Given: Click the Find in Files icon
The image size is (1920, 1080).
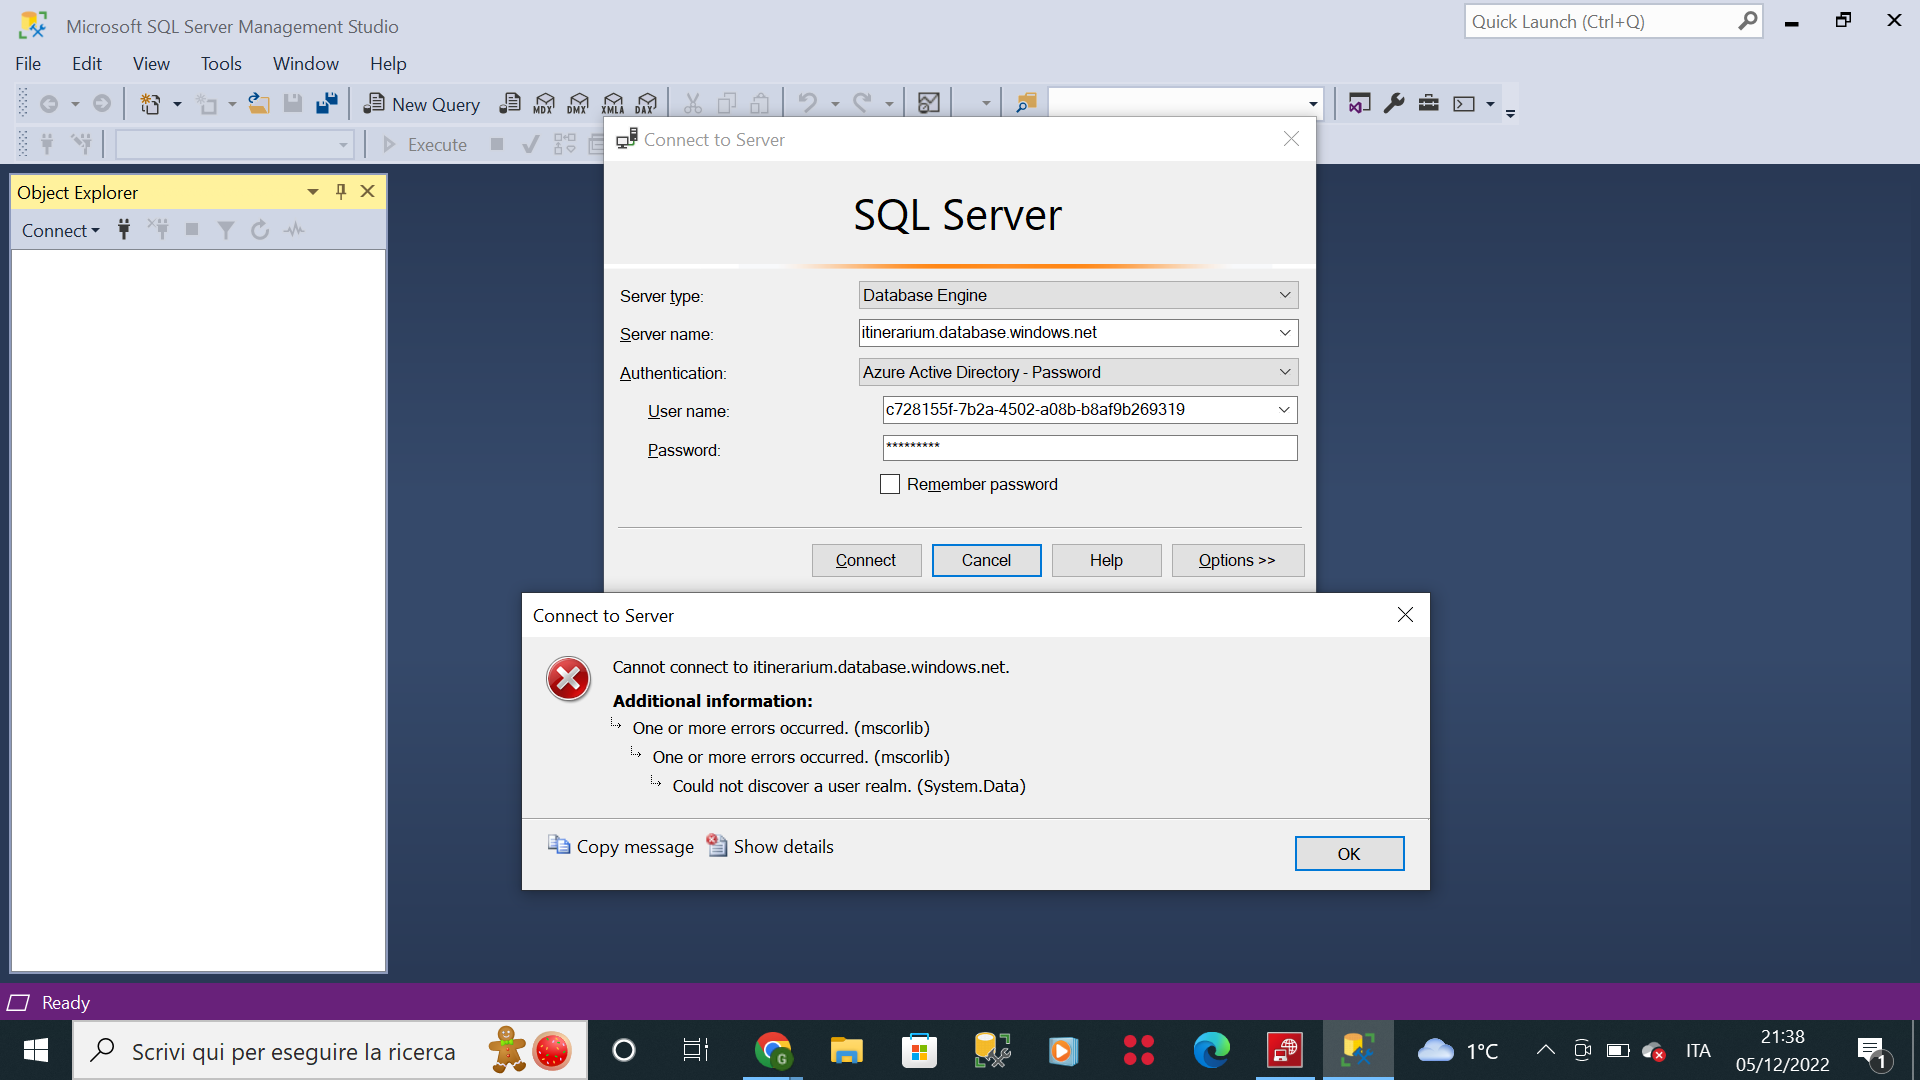Looking at the screenshot, I should tap(1026, 103).
